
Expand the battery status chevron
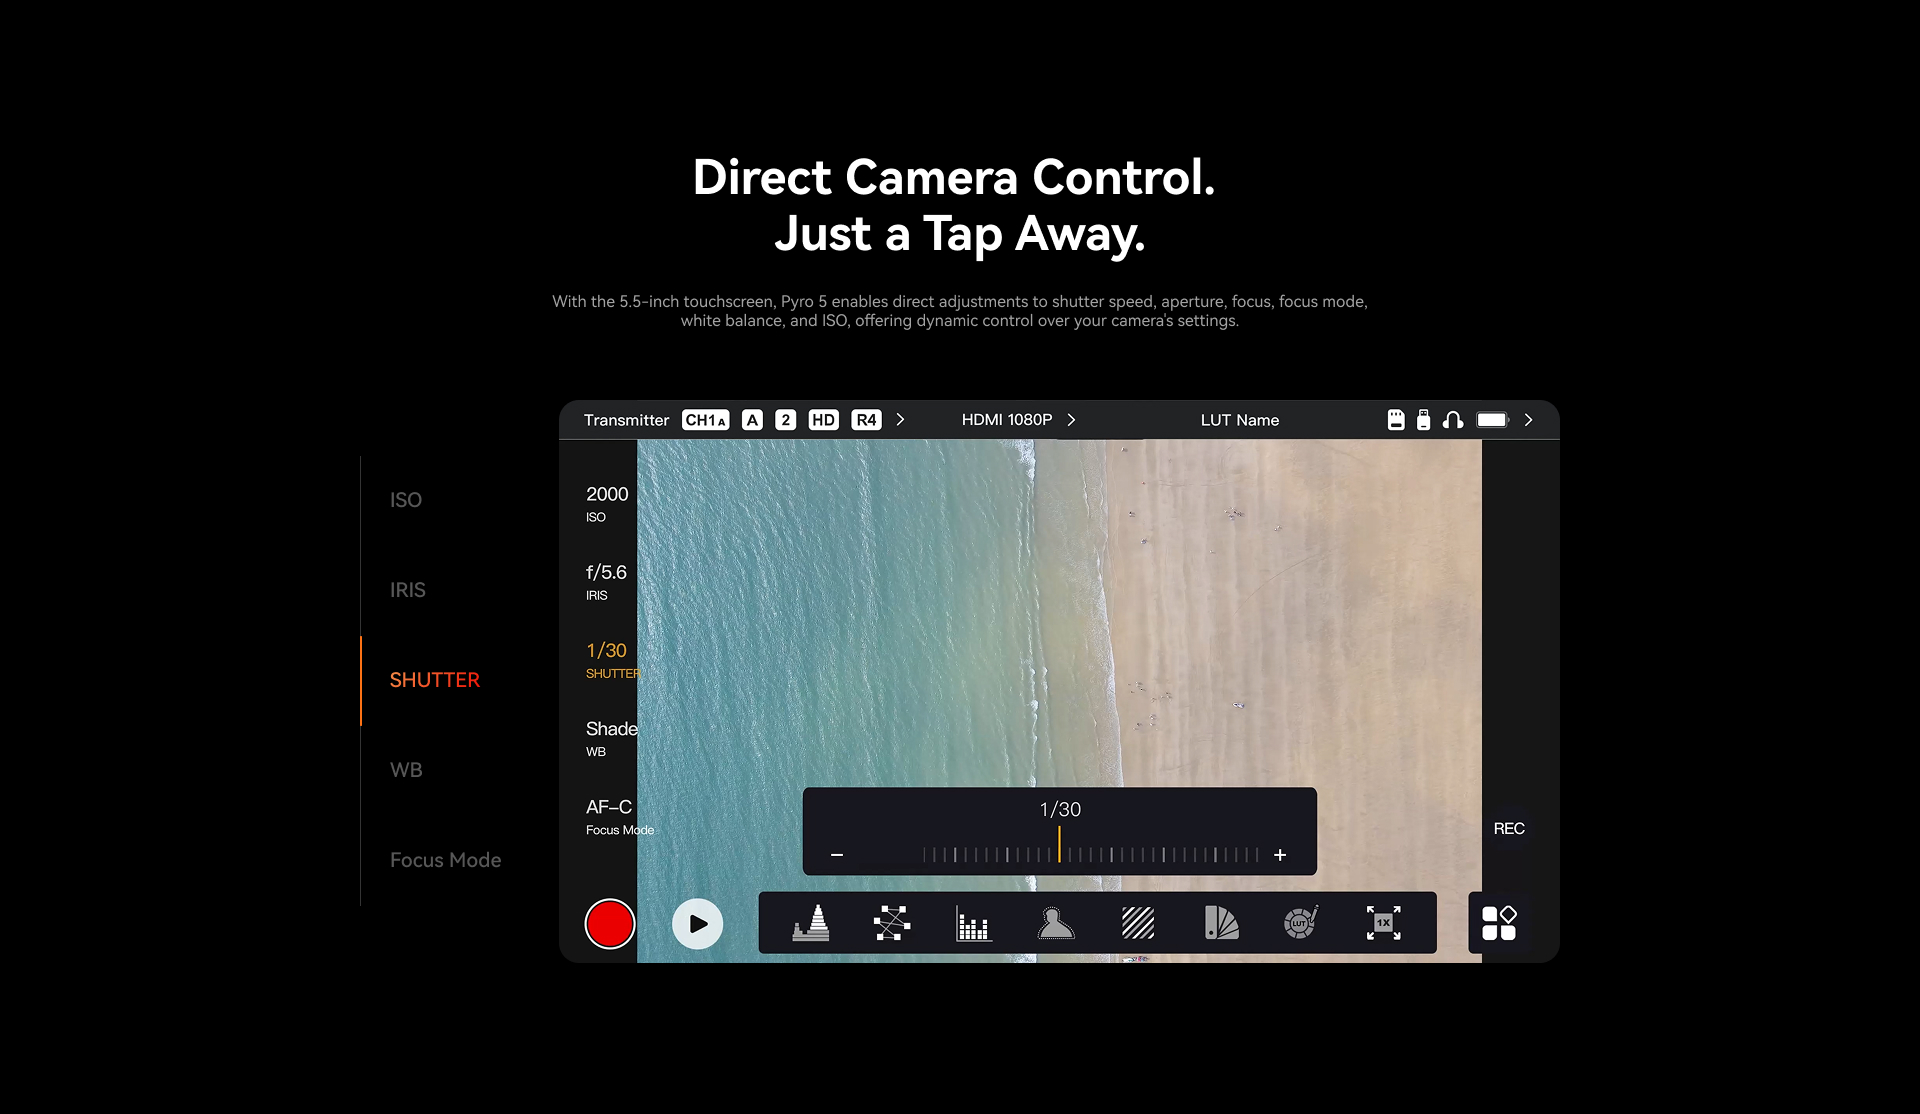click(x=1528, y=420)
